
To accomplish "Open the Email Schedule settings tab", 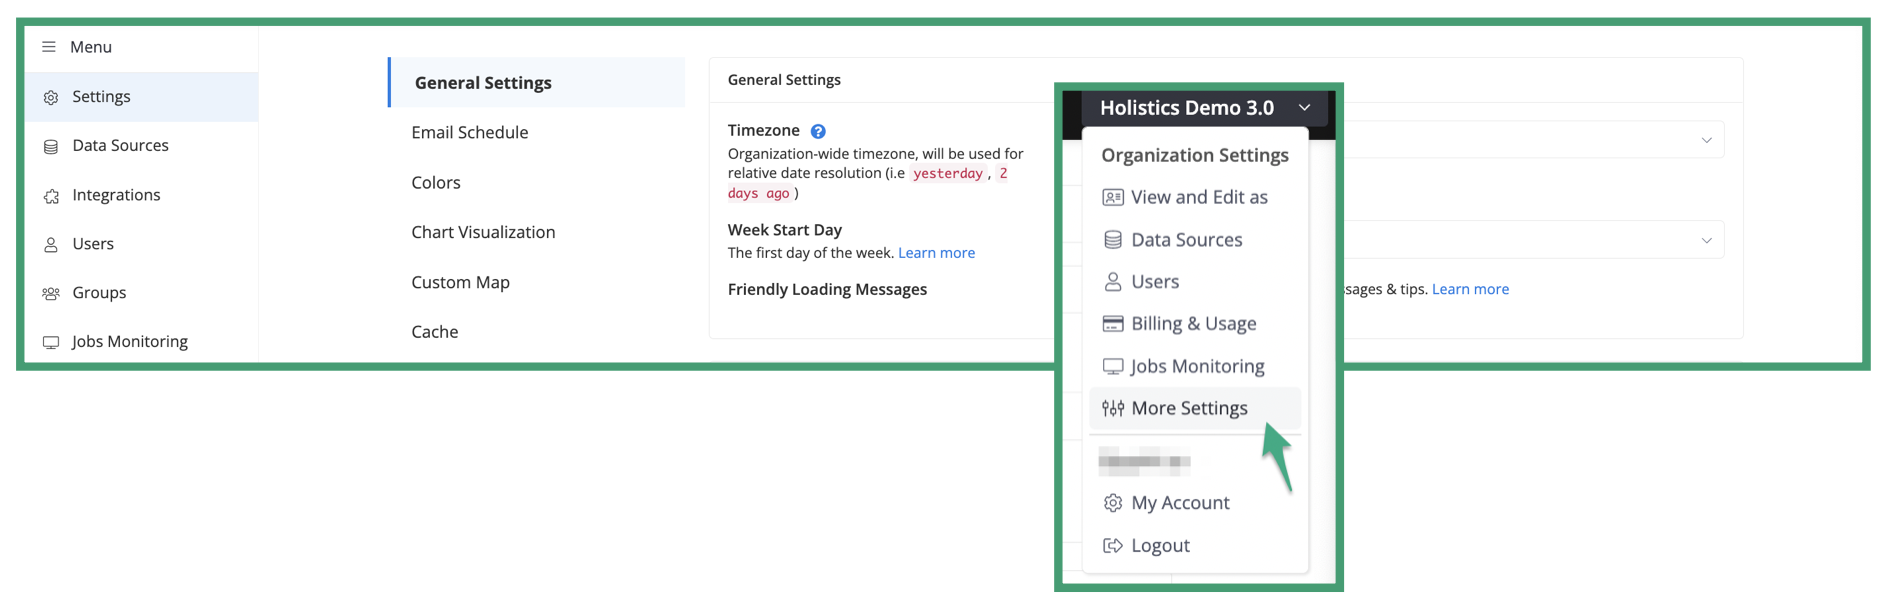I will [x=470, y=133].
